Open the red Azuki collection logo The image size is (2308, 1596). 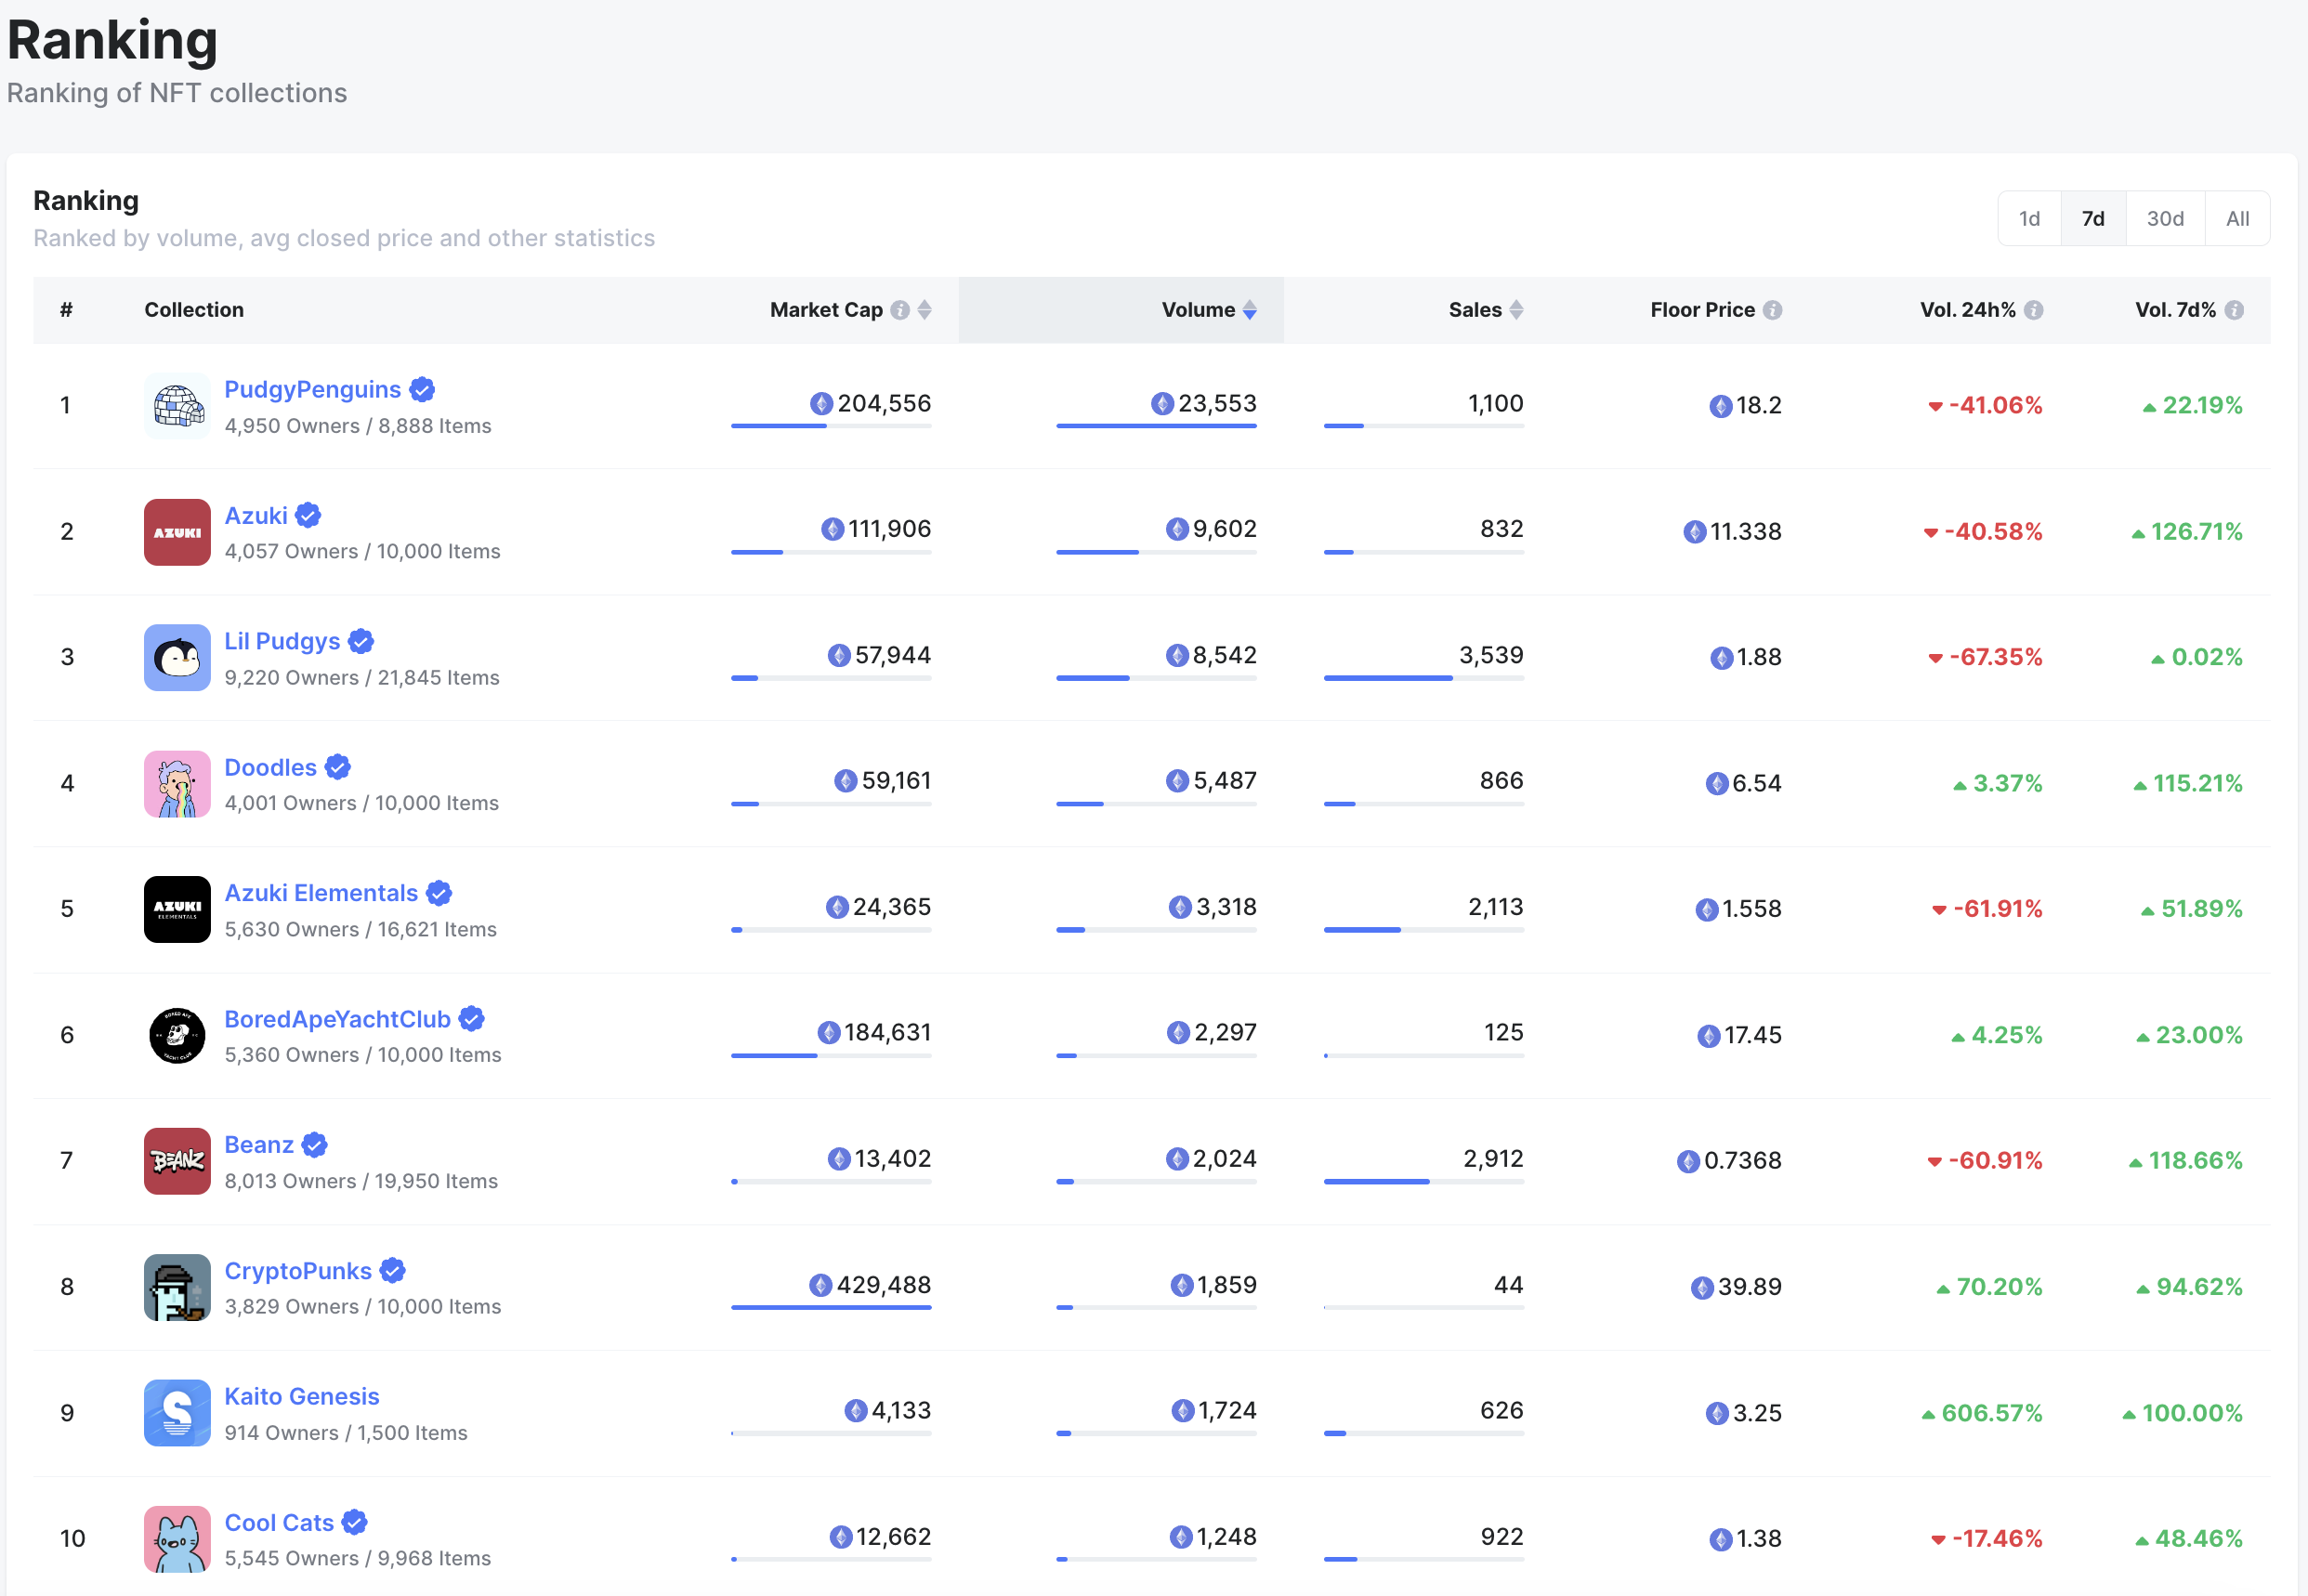(177, 532)
